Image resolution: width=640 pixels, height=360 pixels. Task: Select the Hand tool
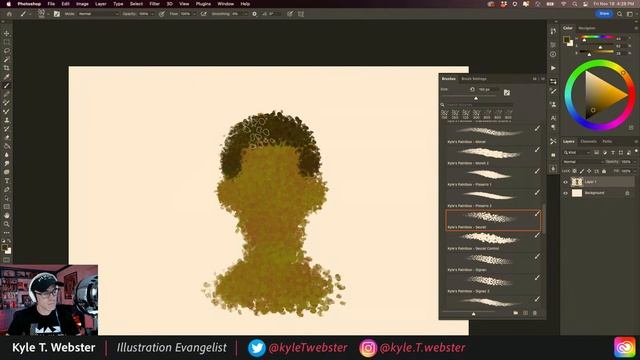pos(7,216)
